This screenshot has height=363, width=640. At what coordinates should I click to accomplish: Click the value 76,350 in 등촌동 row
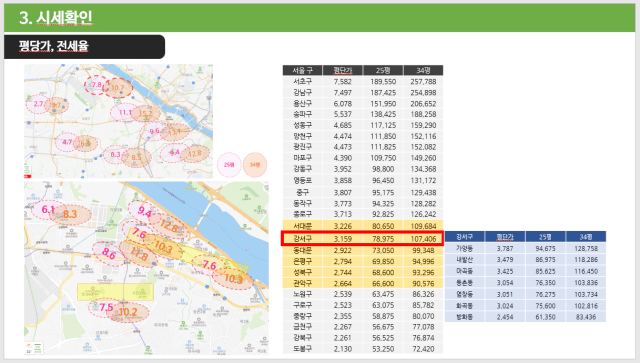545,283
